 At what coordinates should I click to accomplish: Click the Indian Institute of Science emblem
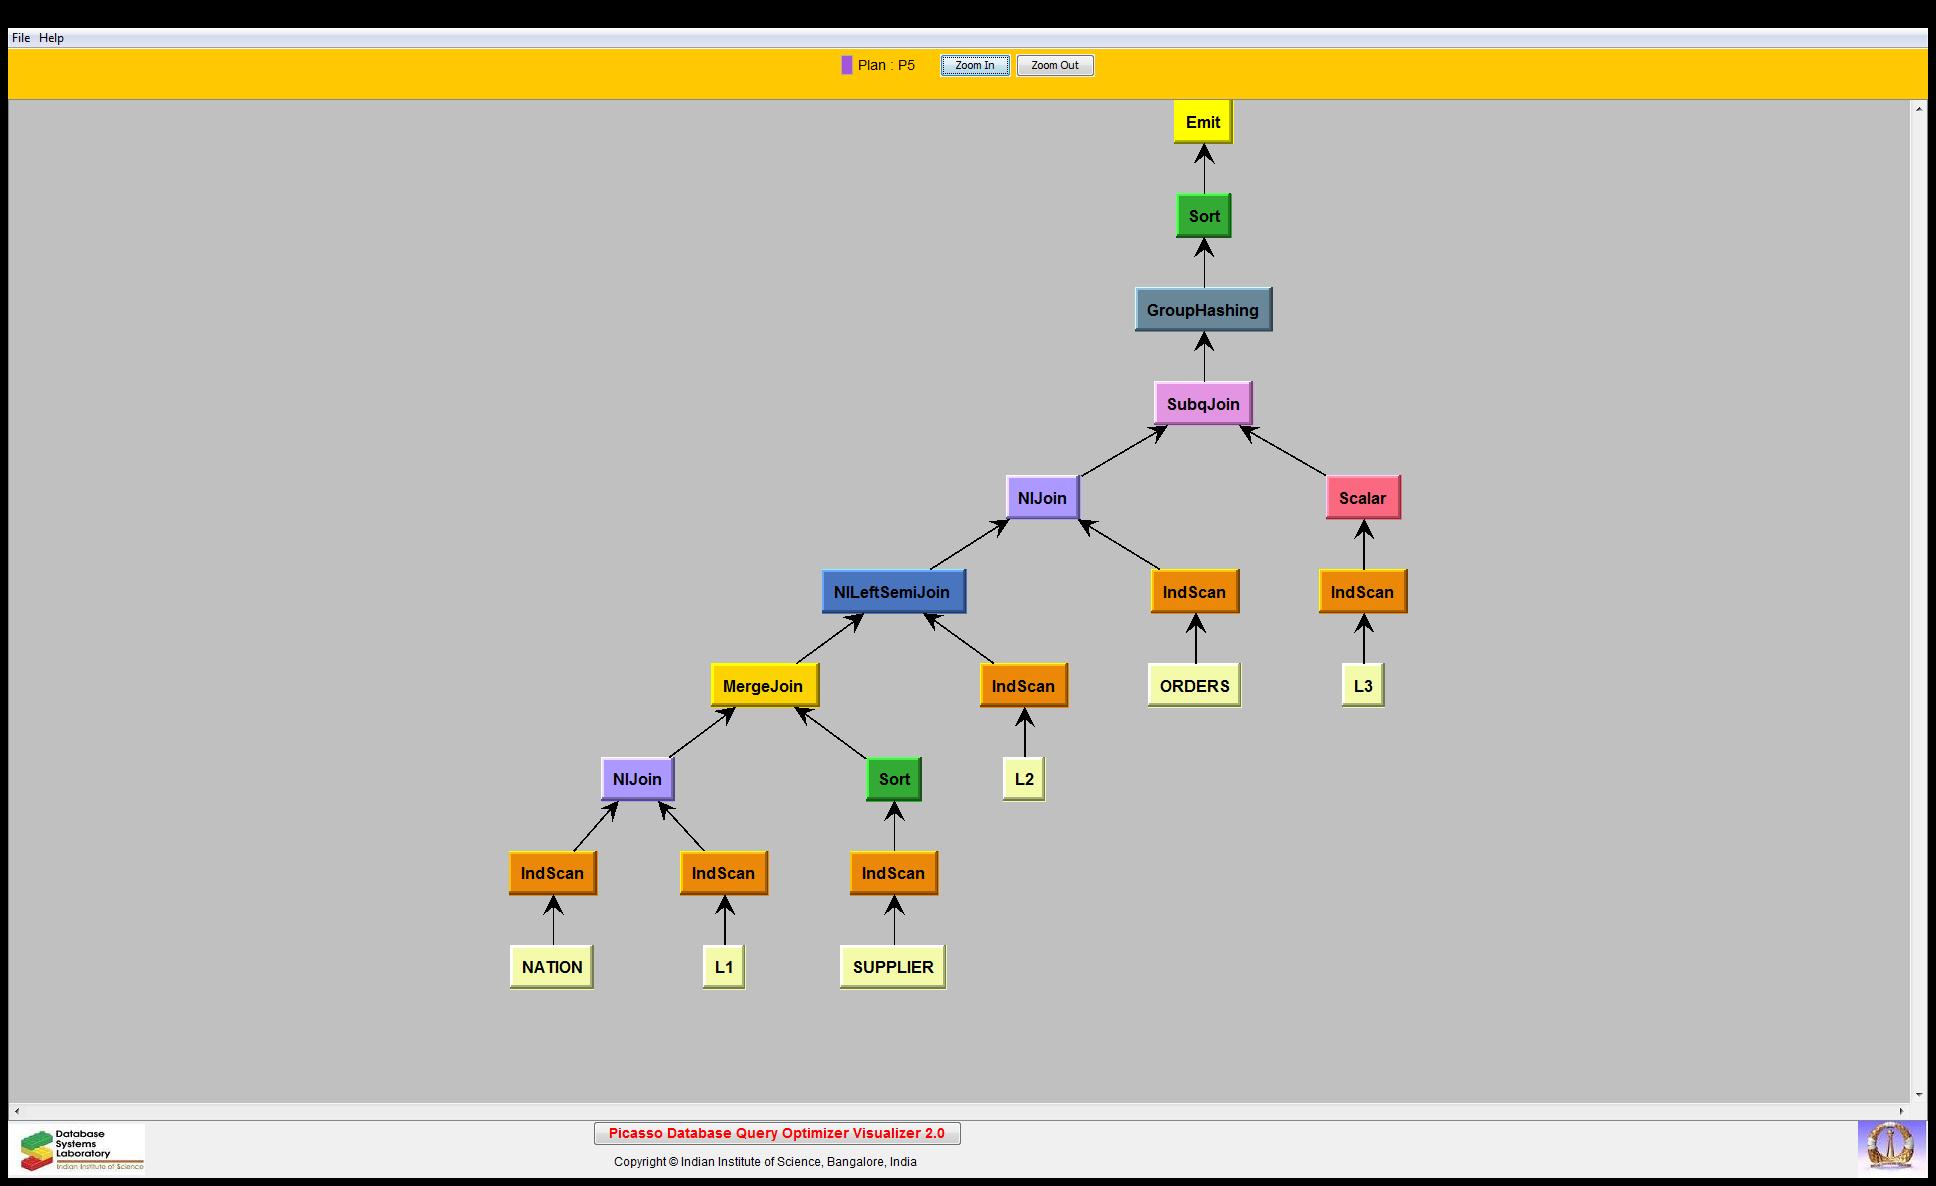pyautogui.click(x=1890, y=1147)
